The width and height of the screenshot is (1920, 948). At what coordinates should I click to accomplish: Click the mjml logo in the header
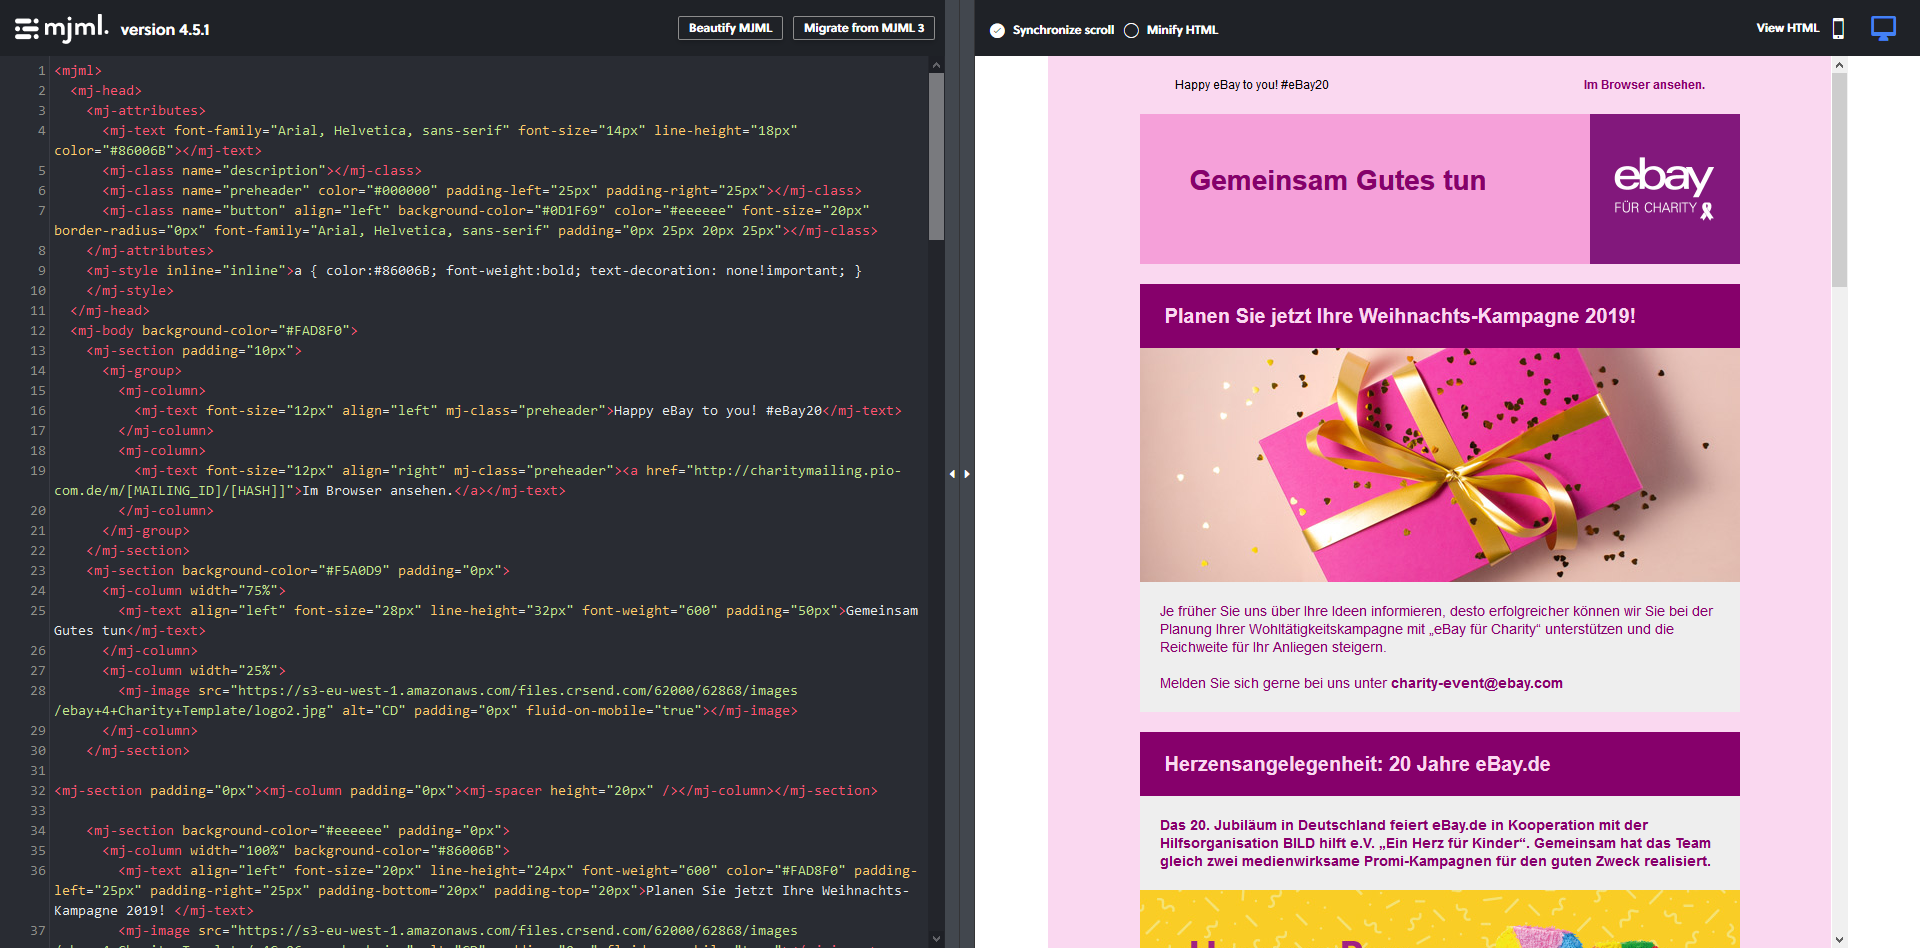62,28
